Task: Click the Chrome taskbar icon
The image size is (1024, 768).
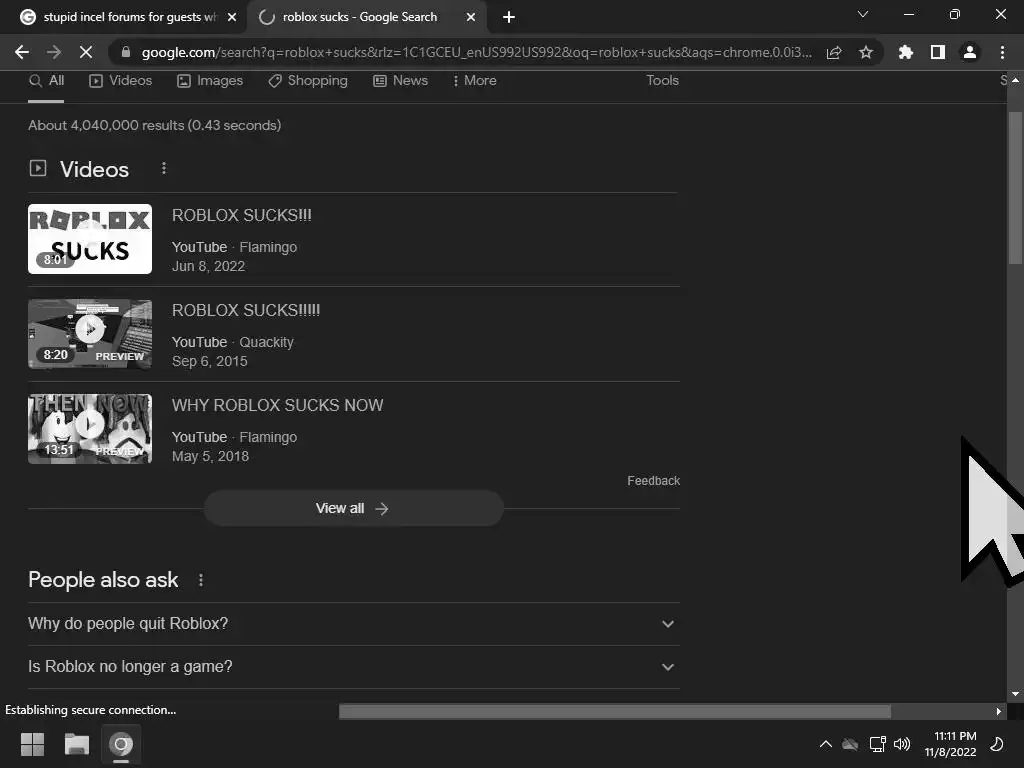Action: [121, 744]
